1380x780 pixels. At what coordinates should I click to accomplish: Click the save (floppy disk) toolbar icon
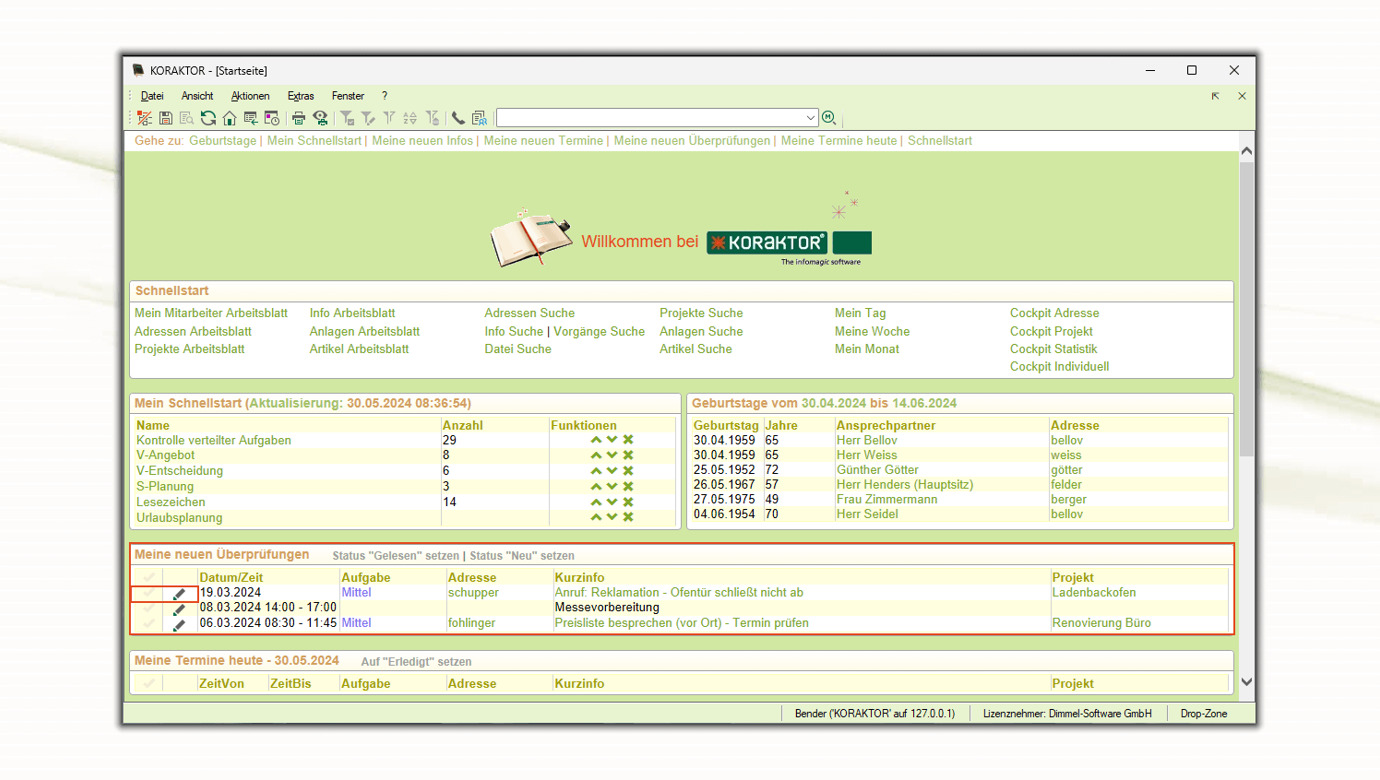pyautogui.click(x=166, y=118)
